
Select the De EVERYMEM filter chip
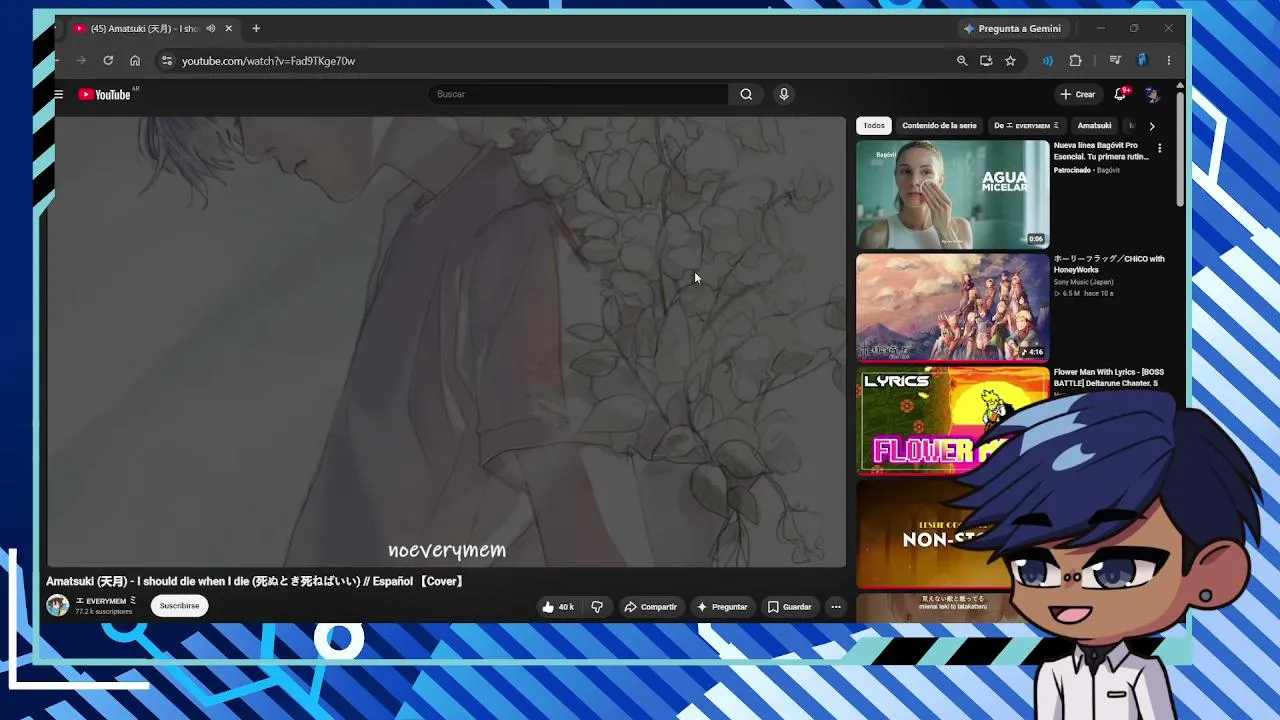1026,126
